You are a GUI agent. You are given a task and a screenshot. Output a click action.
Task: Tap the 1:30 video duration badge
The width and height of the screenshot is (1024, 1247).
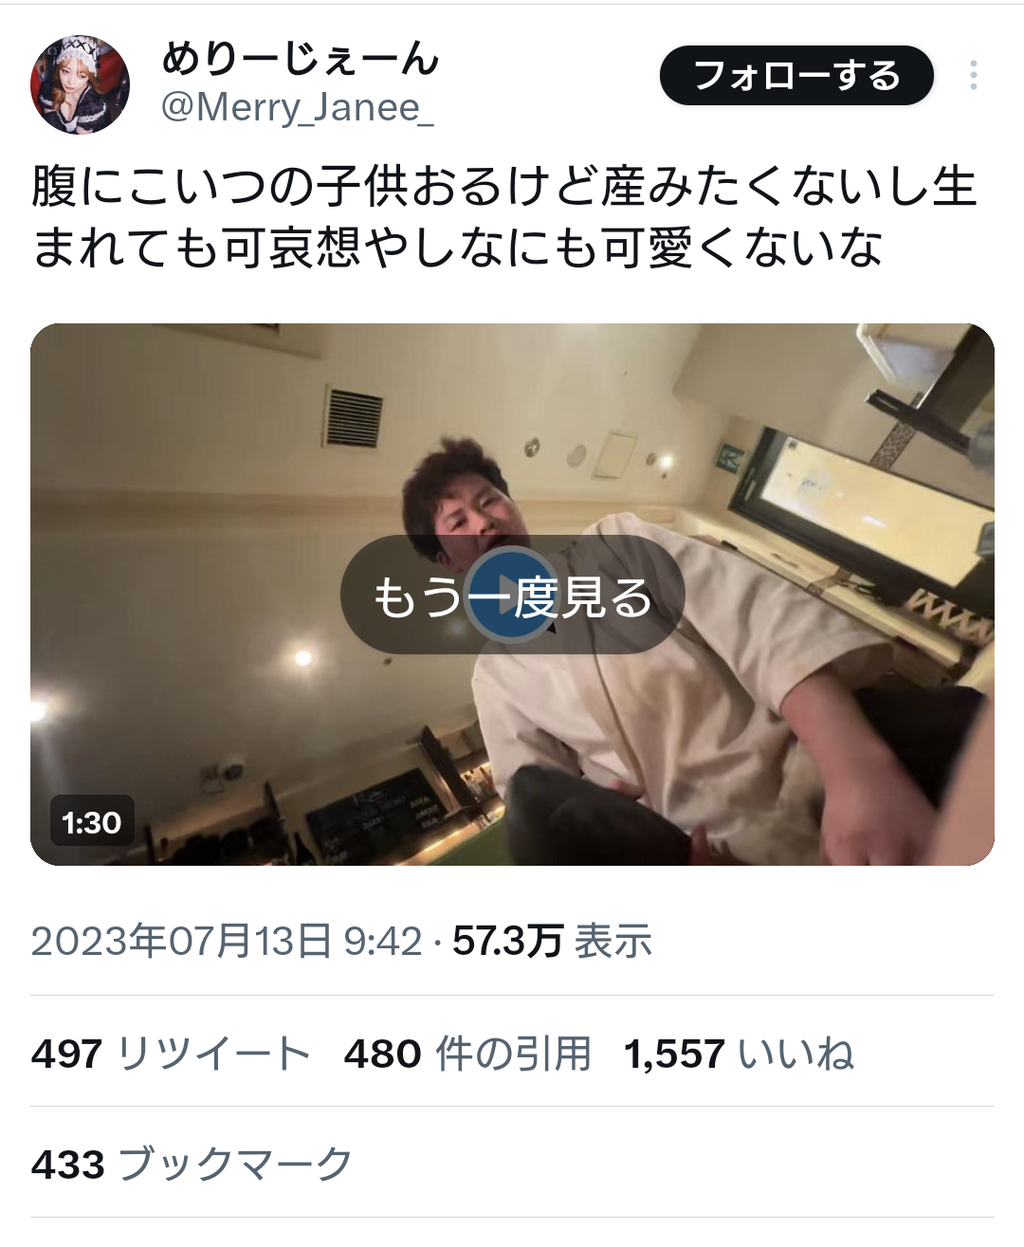tap(91, 823)
